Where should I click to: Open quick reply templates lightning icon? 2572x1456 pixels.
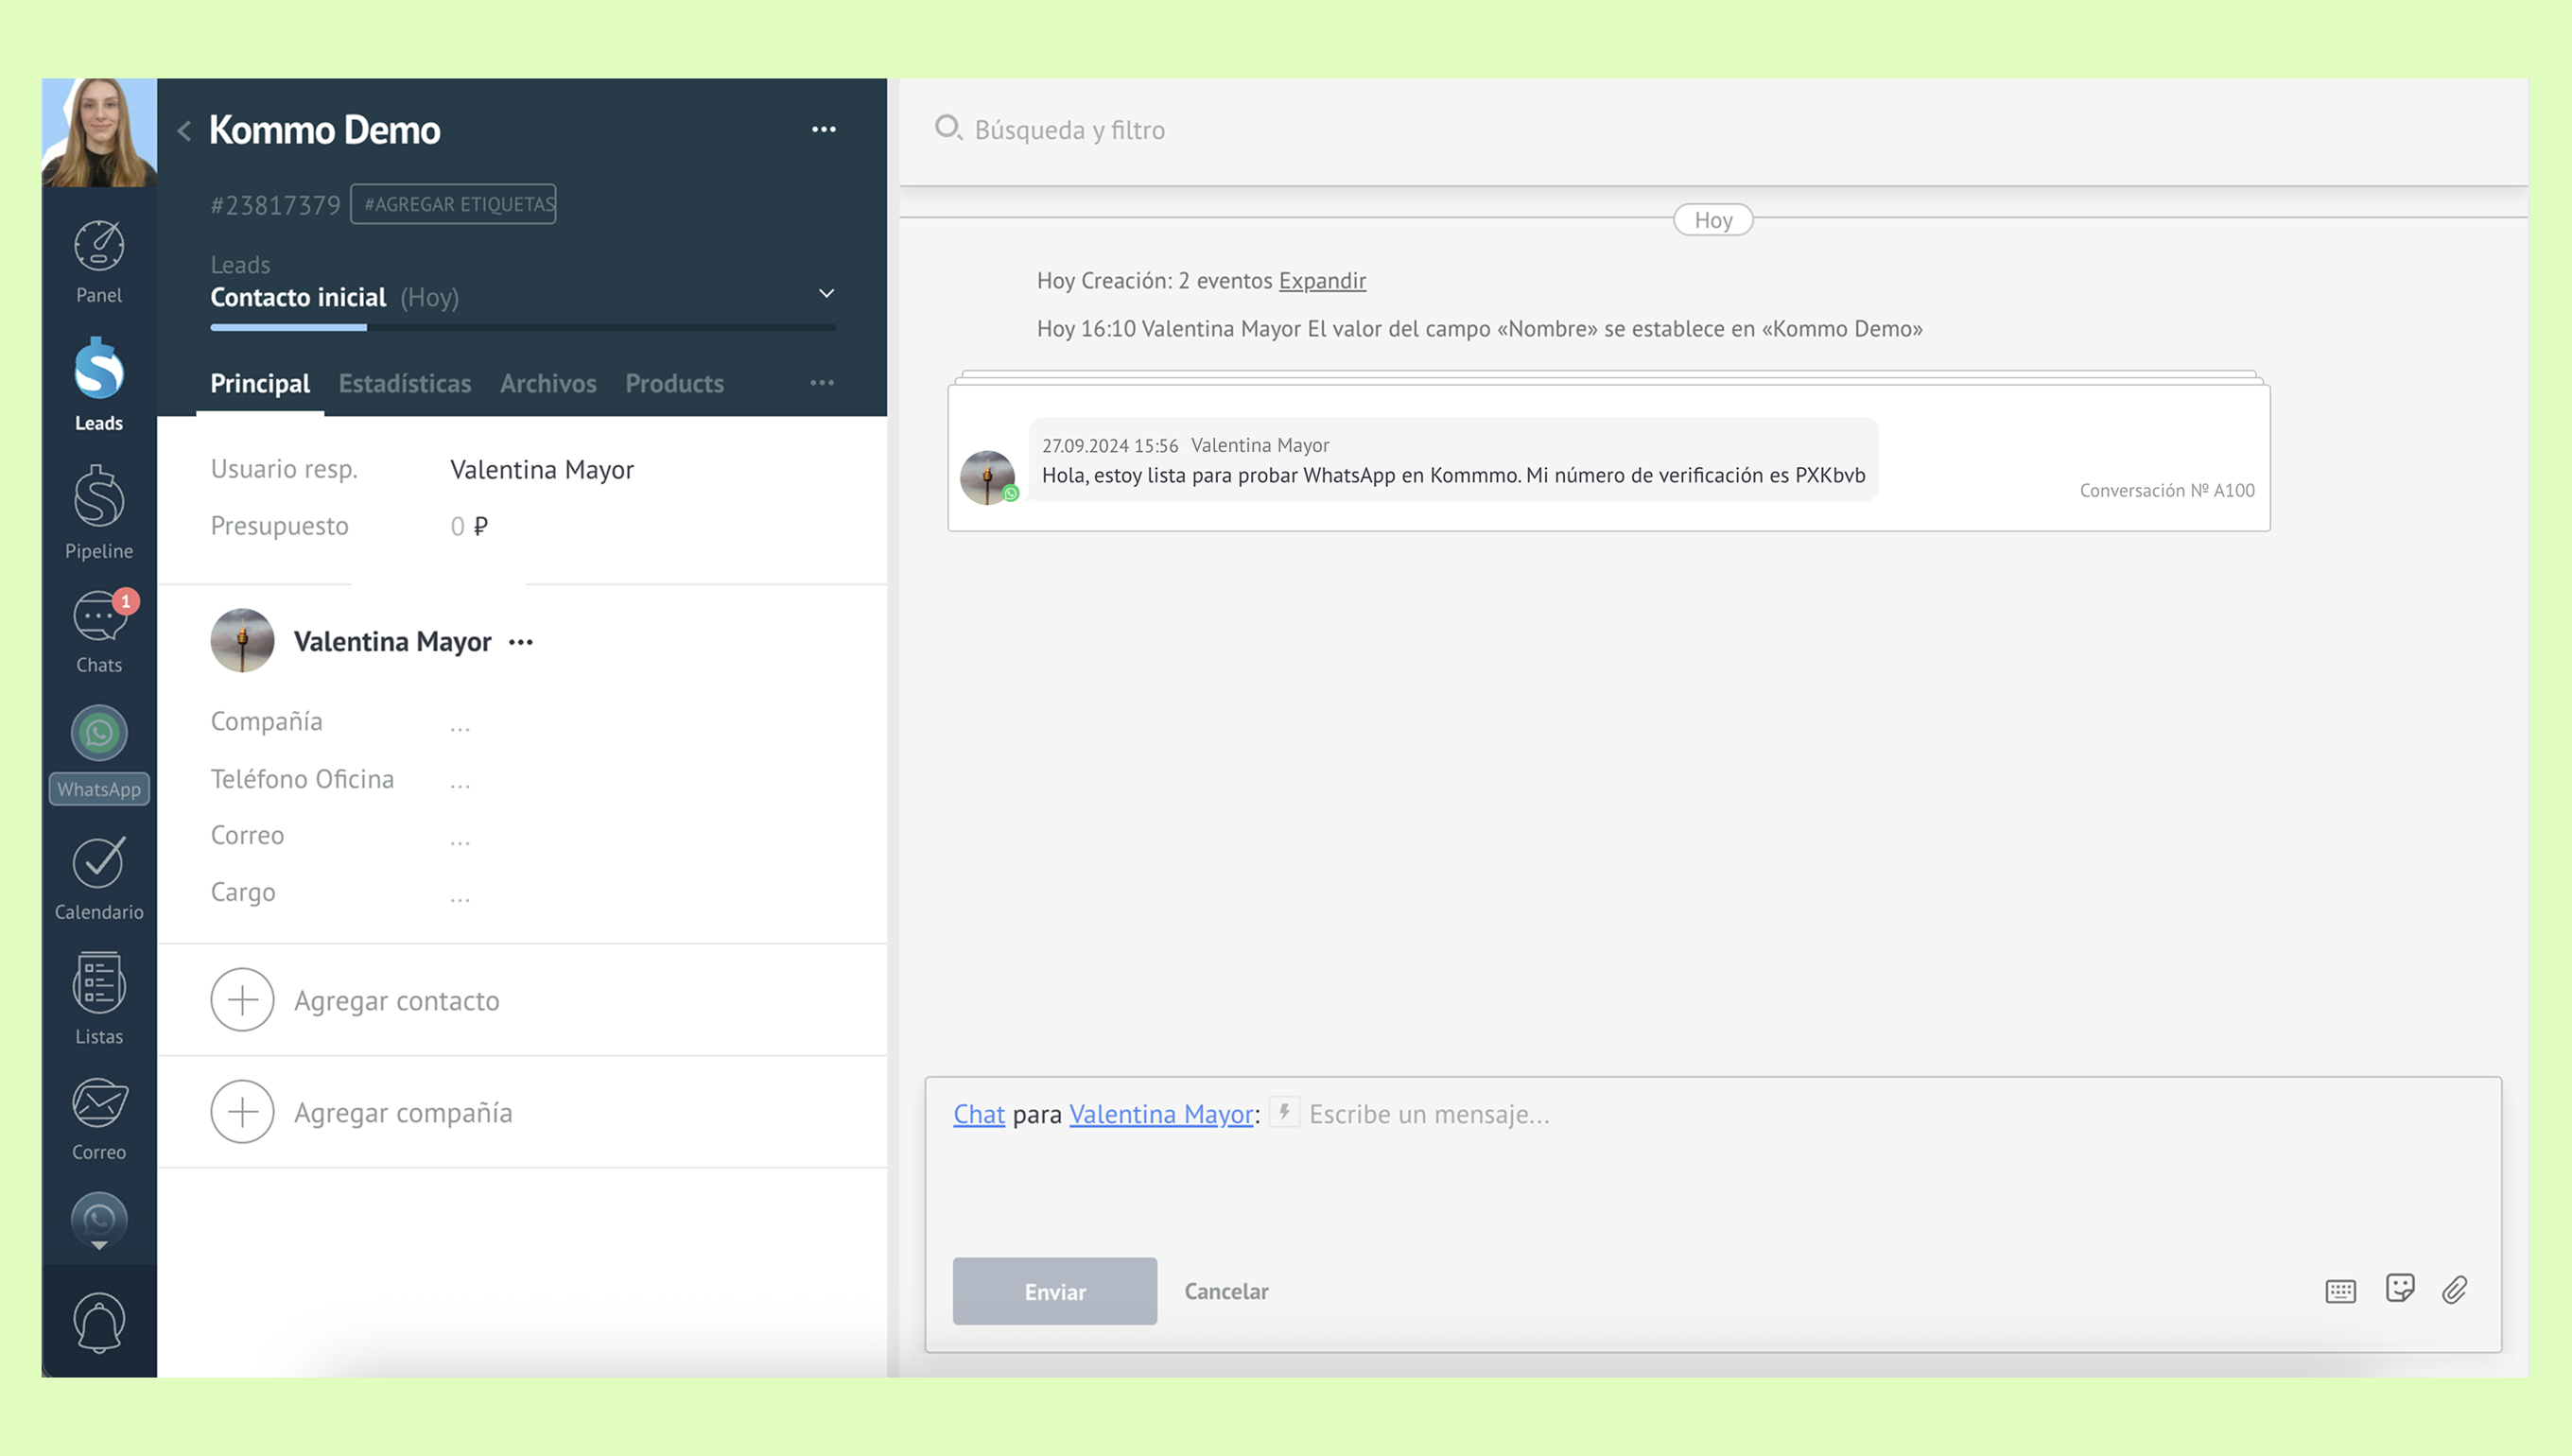pos(1284,1112)
